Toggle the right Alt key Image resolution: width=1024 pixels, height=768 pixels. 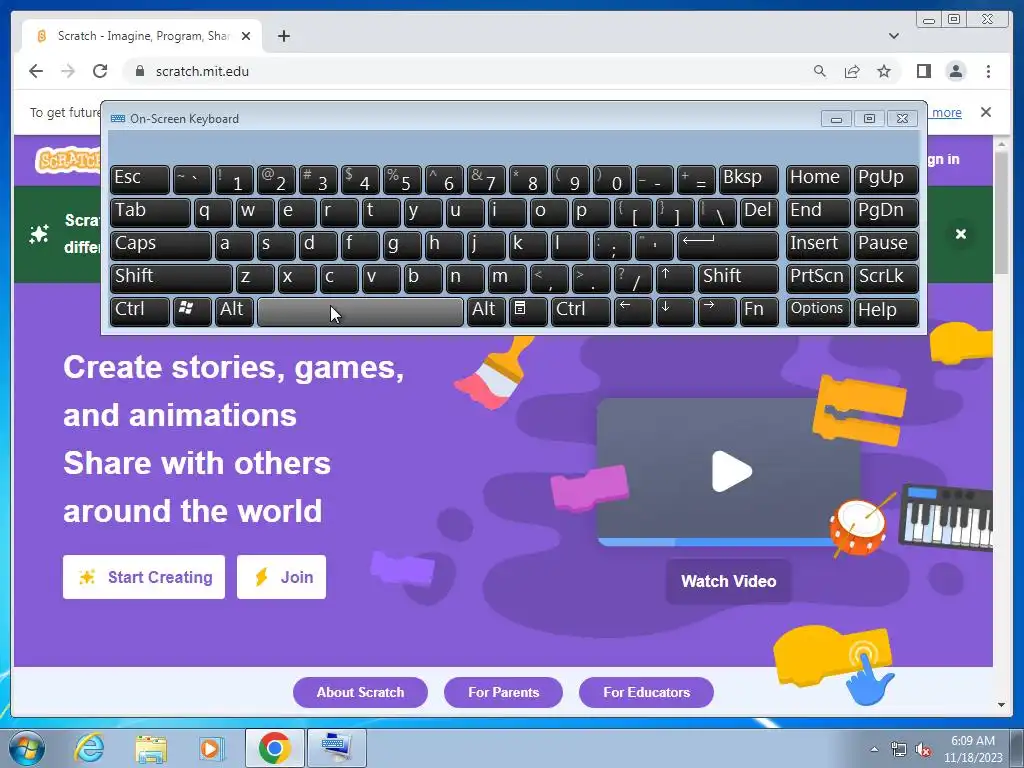click(x=486, y=311)
